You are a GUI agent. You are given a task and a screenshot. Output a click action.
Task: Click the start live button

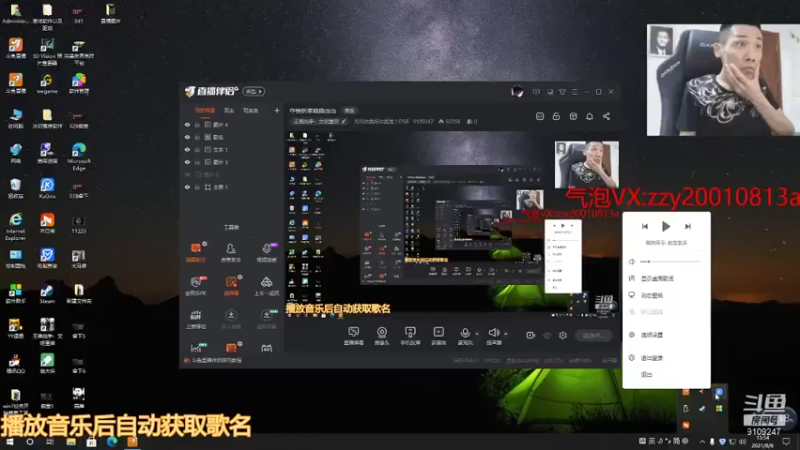pyautogui.click(x=594, y=335)
